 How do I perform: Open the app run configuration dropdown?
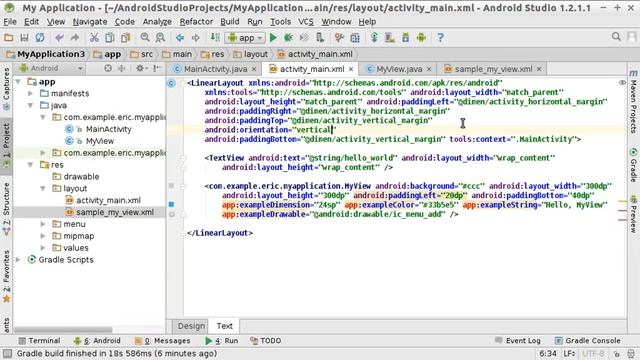[245, 38]
